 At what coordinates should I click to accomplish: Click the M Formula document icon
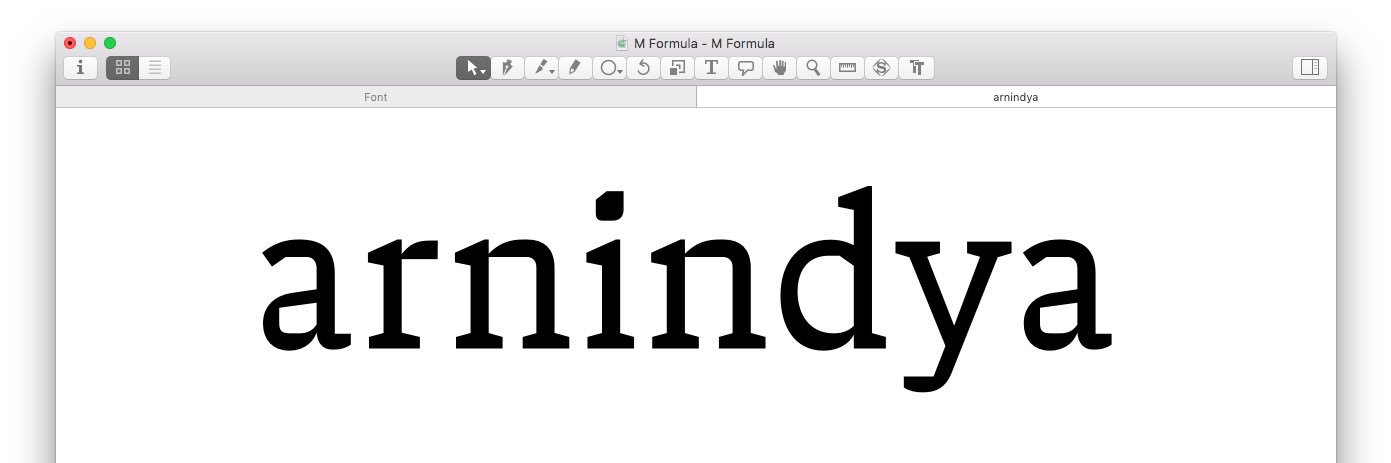[x=622, y=43]
